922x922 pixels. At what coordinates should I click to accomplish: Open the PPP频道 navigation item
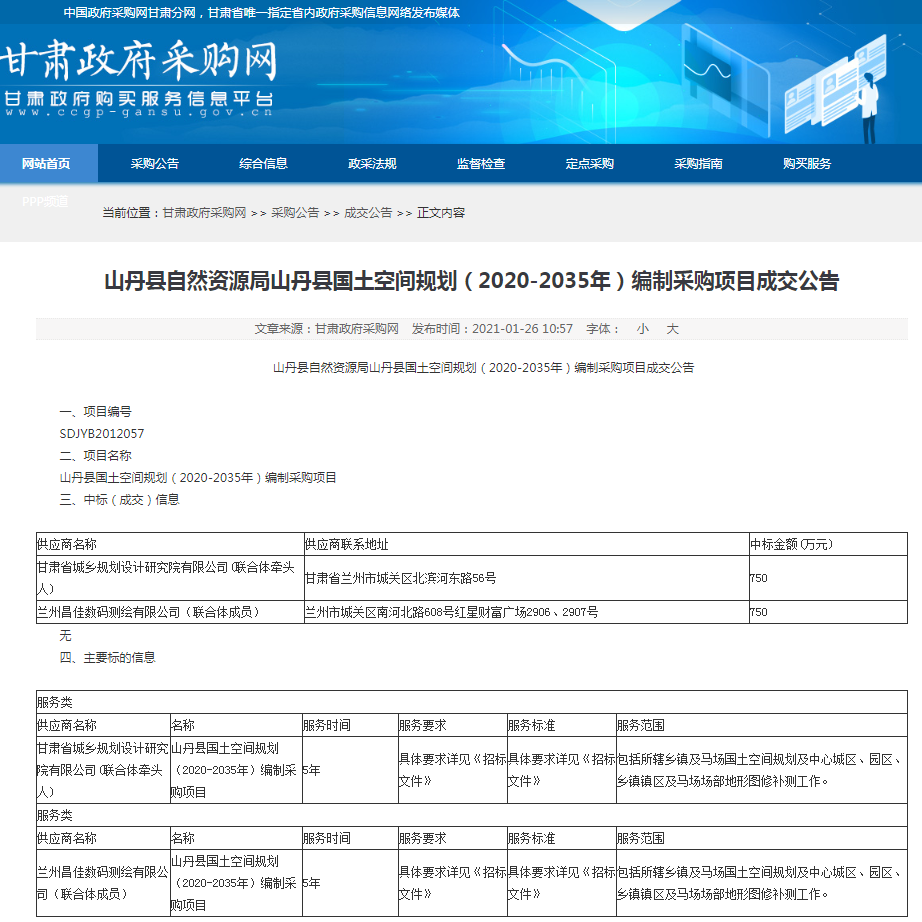tap(45, 201)
